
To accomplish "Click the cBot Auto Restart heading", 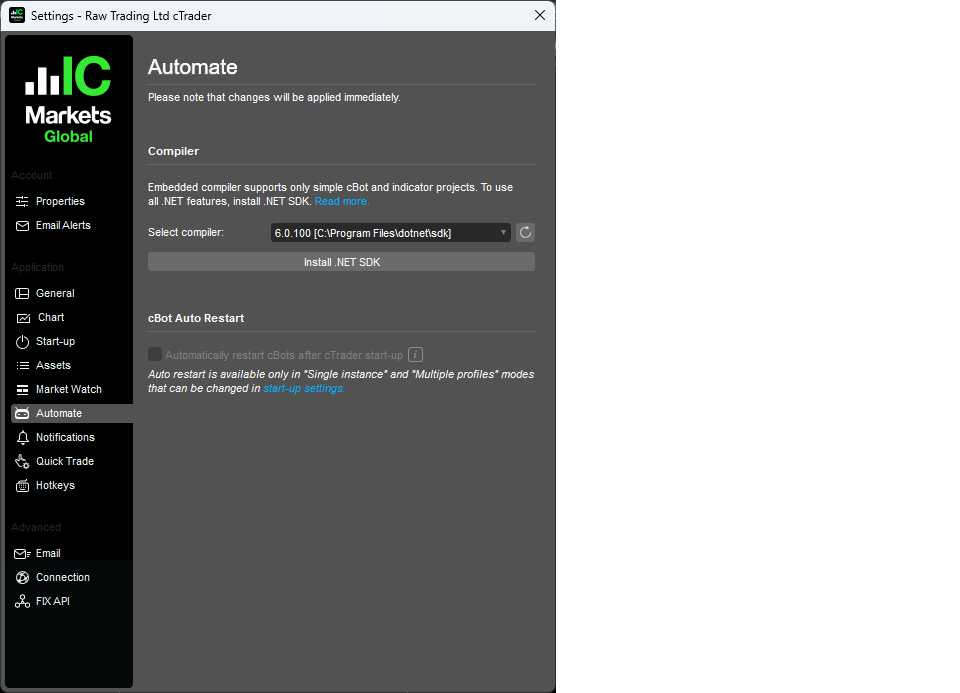I will pyautogui.click(x=196, y=318).
